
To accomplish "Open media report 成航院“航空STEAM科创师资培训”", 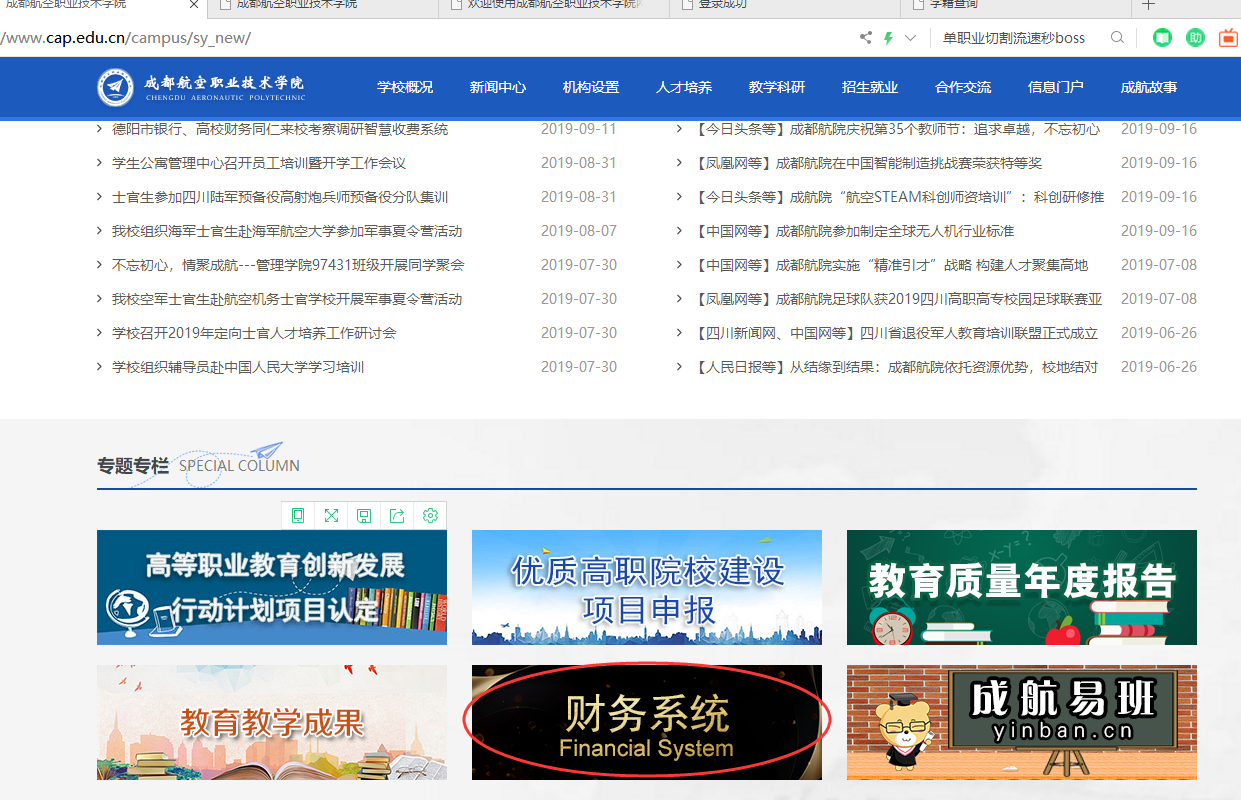I will (898, 197).
